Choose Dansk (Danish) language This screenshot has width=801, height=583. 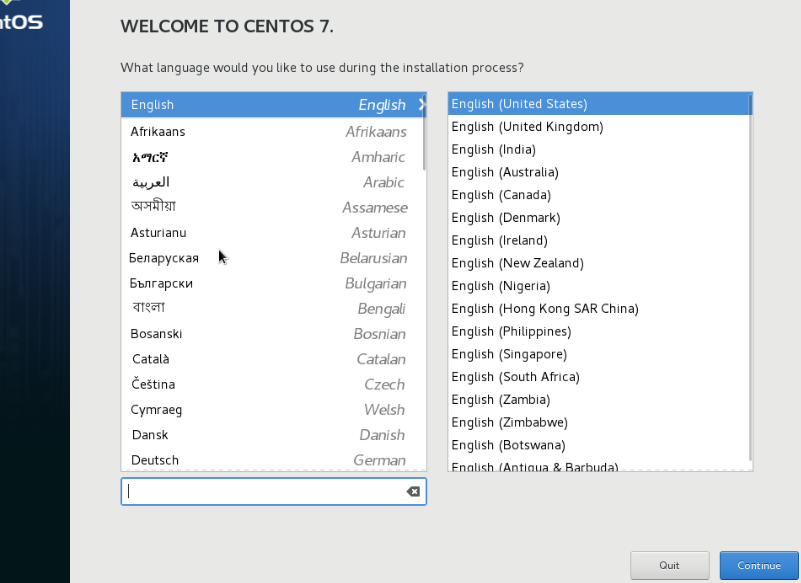(x=273, y=435)
